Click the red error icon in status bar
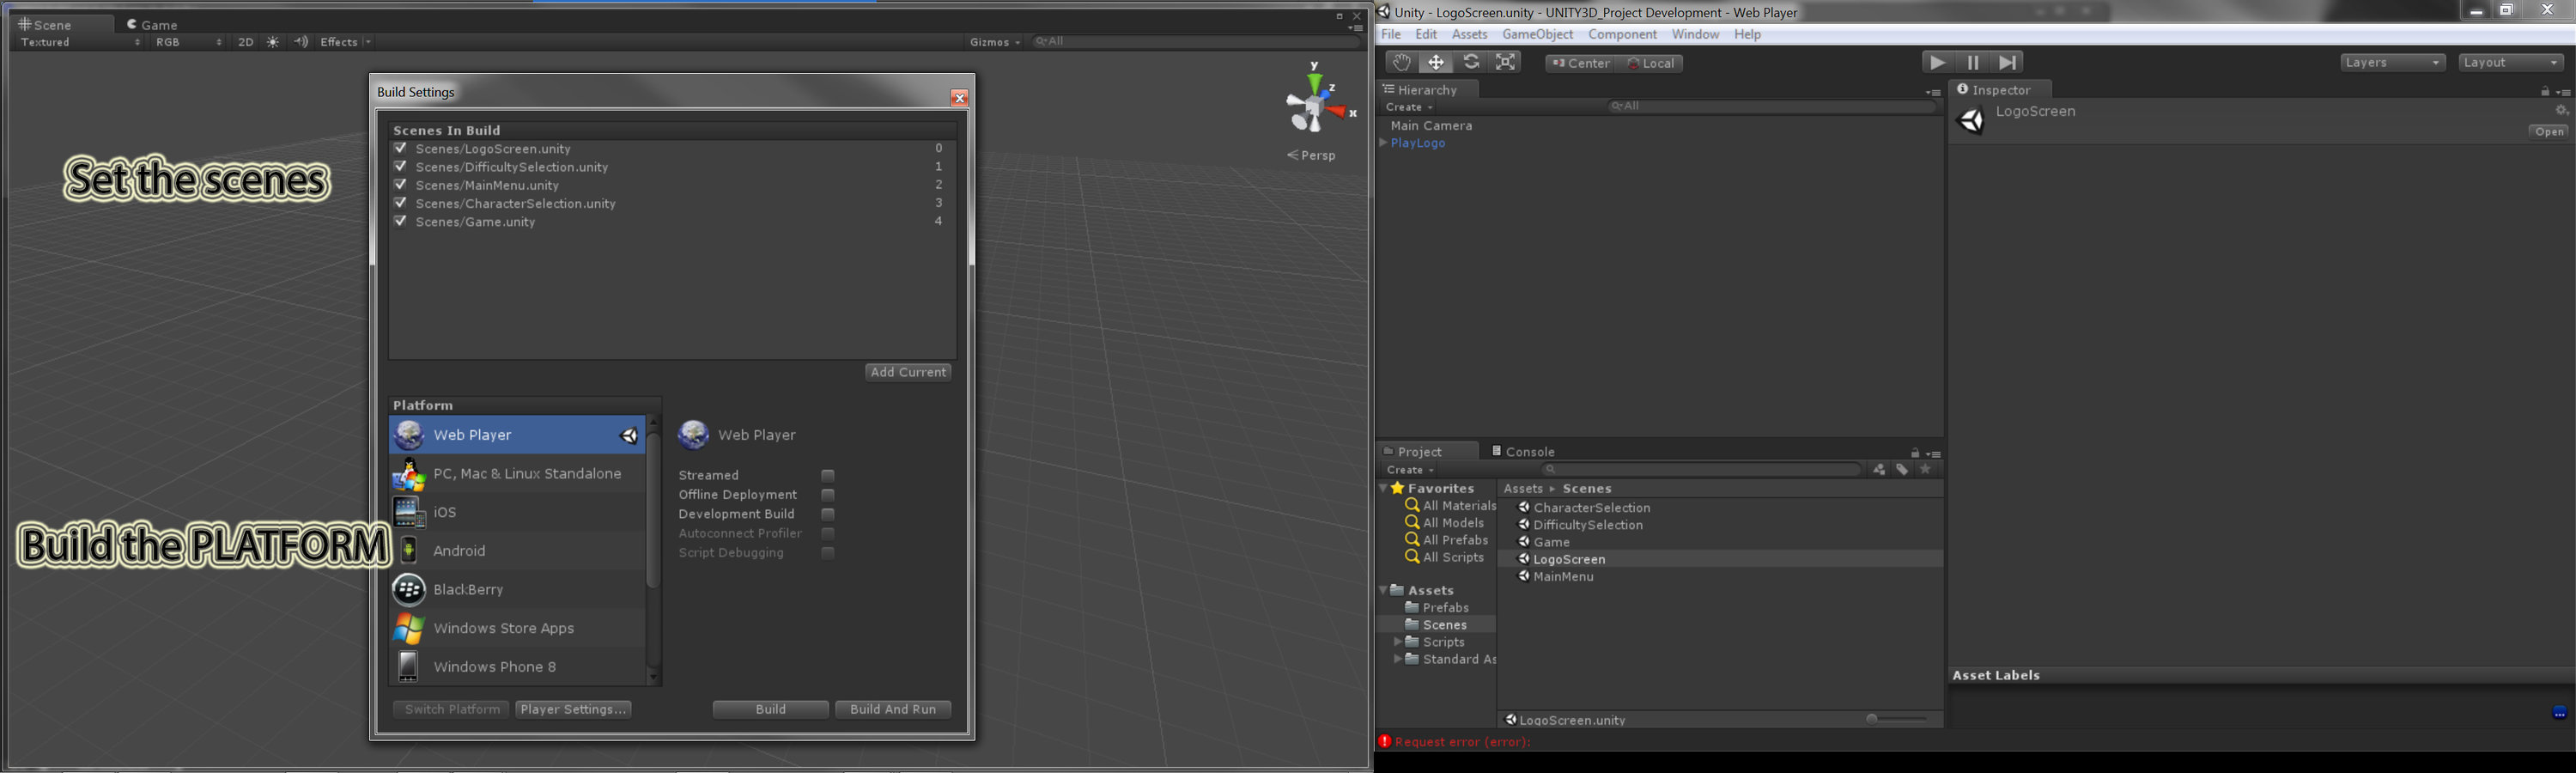2576x773 pixels. 1384,742
